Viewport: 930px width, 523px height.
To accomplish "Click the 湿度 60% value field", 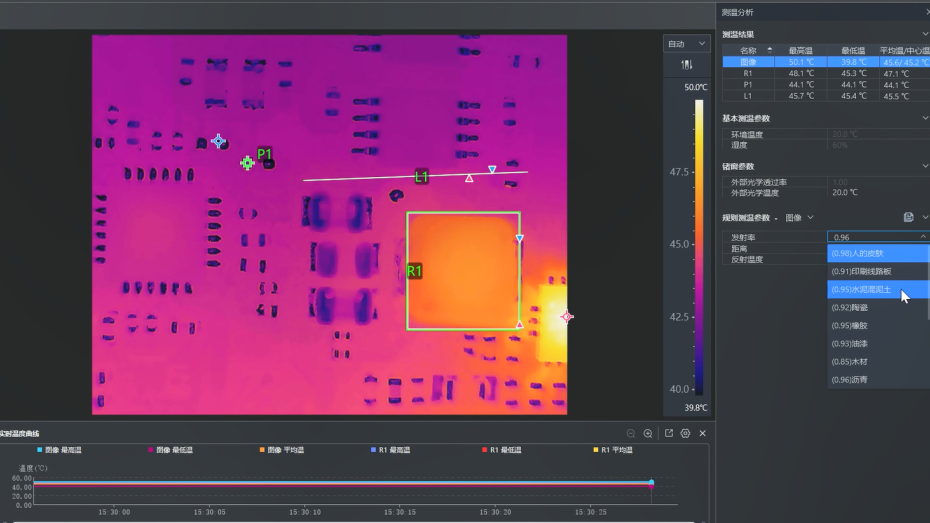I will [x=878, y=145].
